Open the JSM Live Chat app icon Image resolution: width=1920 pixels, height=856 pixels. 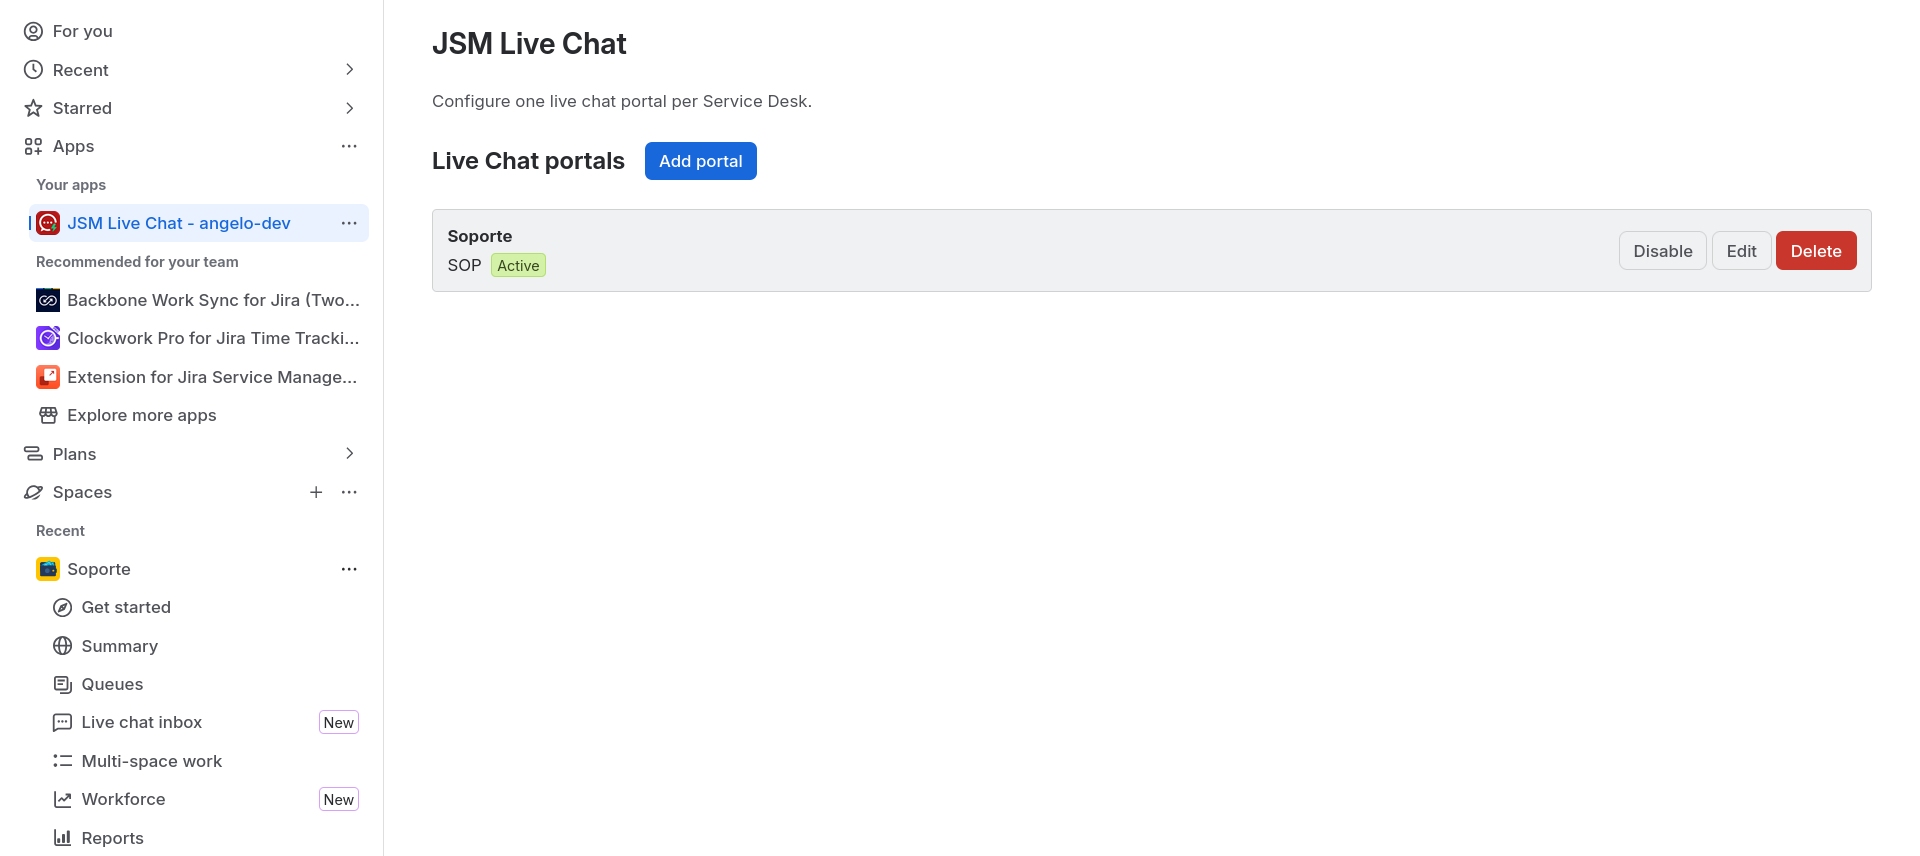(48, 223)
